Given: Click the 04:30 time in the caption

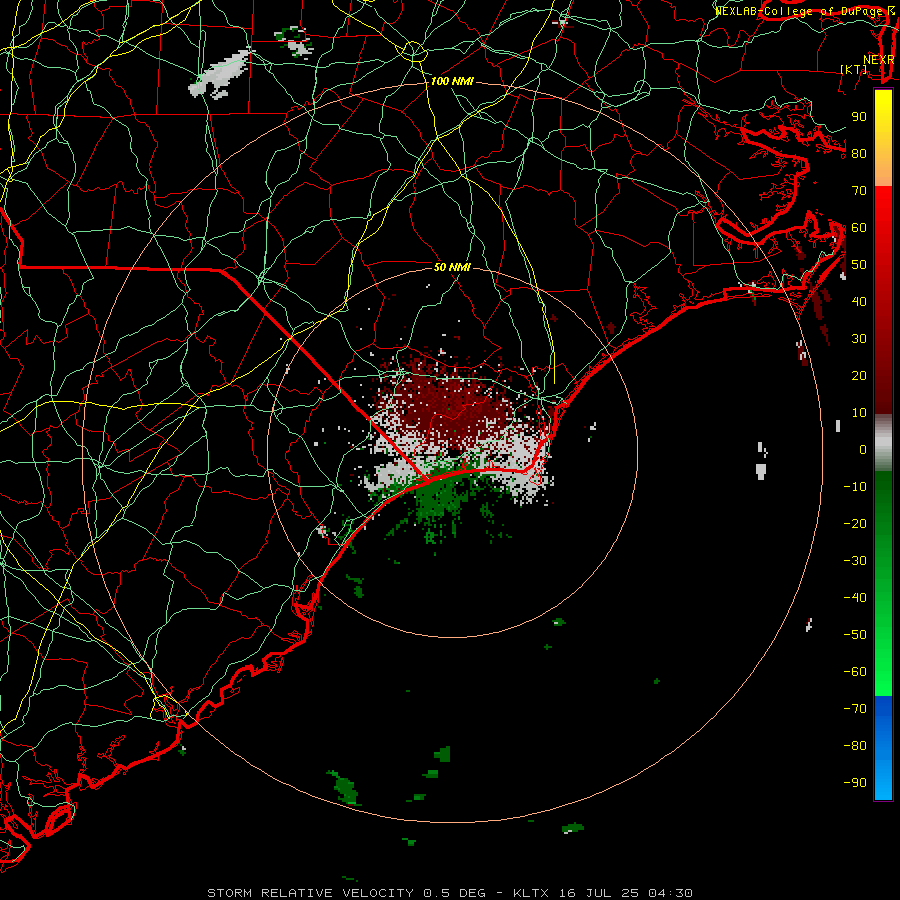Looking at the screenshot, I should pos(670,893).
